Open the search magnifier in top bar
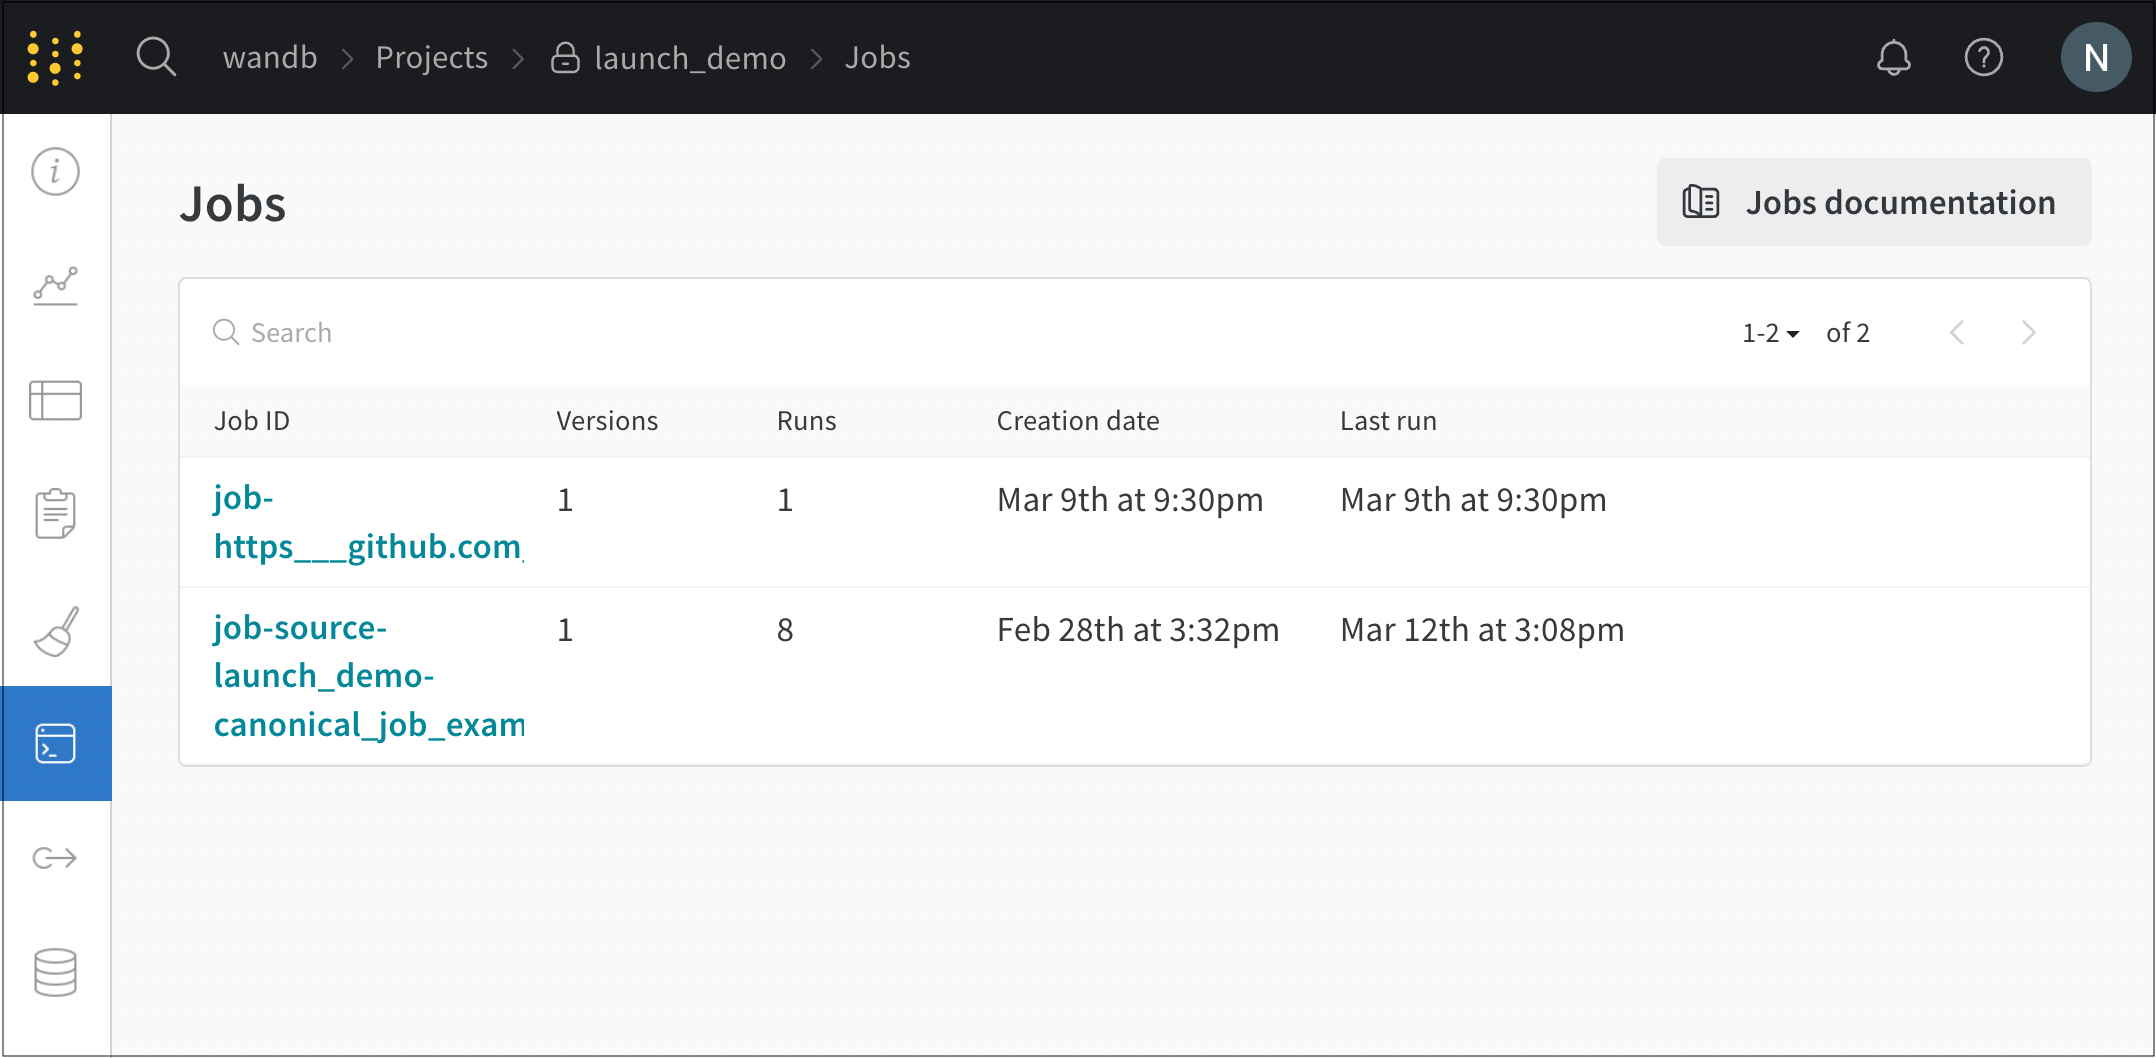The height and width of the screenshot is (1058, 2156). pos(156,58)
